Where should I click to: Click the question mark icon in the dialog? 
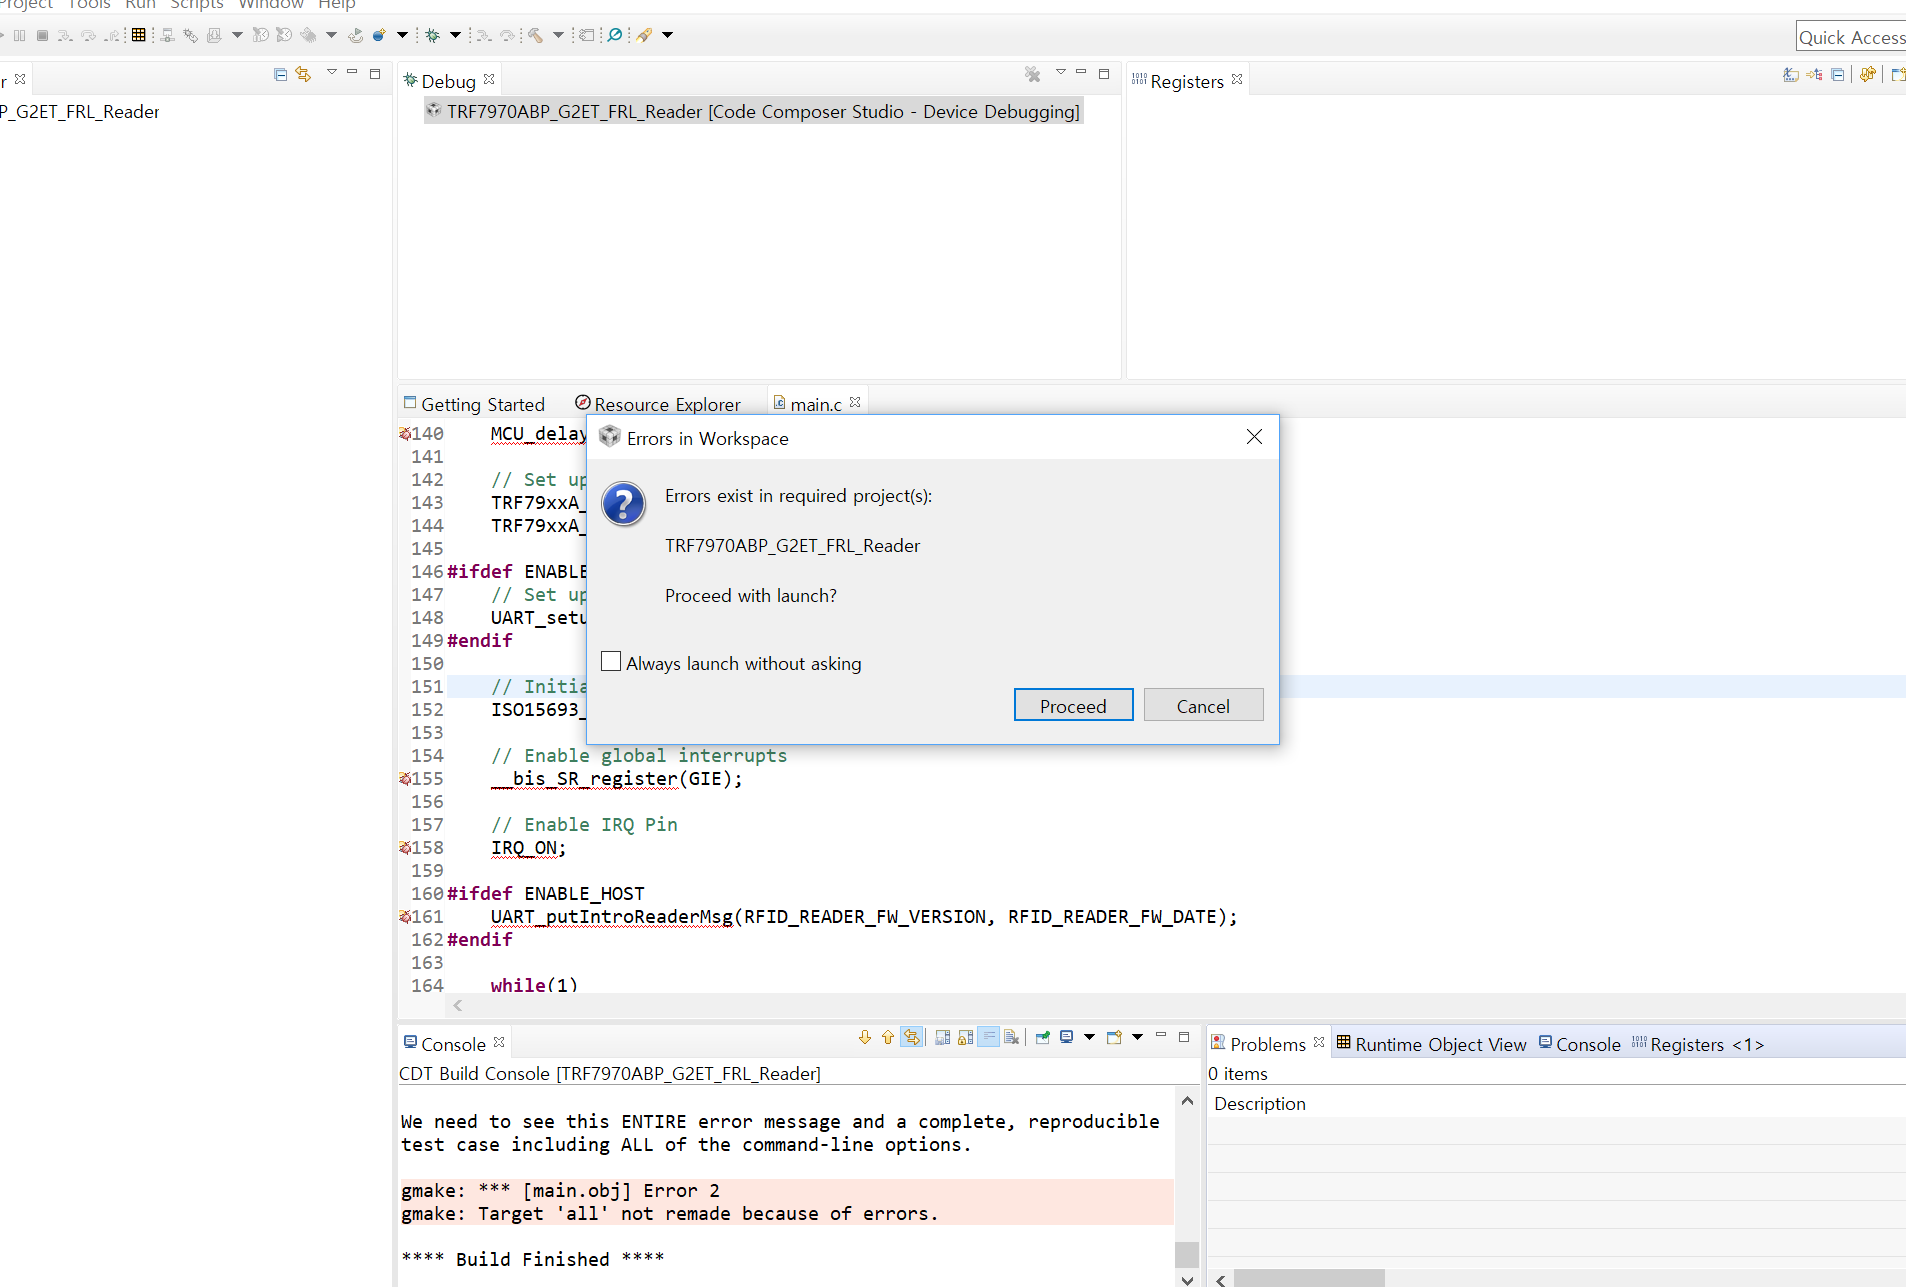click(x=623, y=503)
